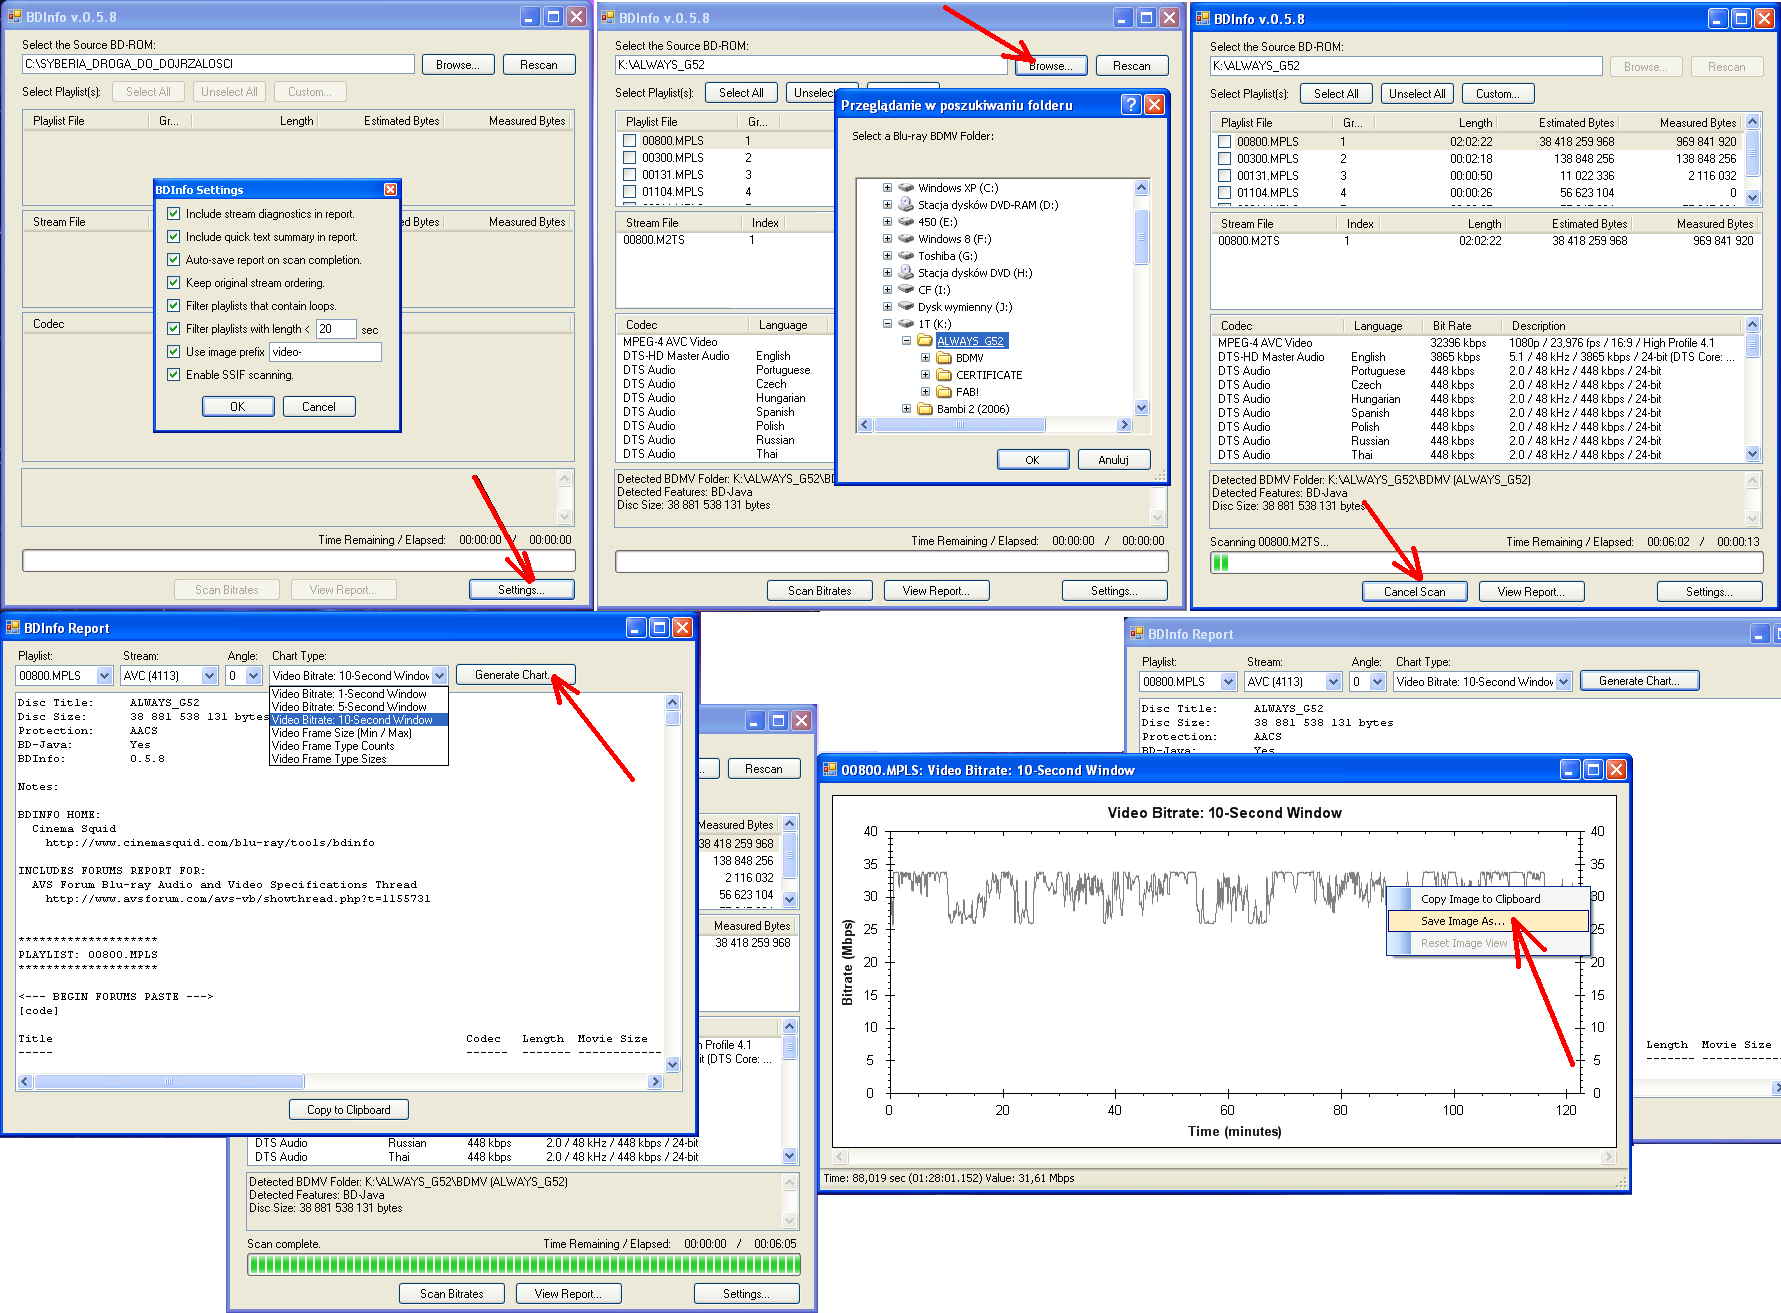Image resolution: width=1781 pixels, height=1313 pixels.
Task: Expand Windows XP (C:) tree node
Action: click(x=887, y=188)
